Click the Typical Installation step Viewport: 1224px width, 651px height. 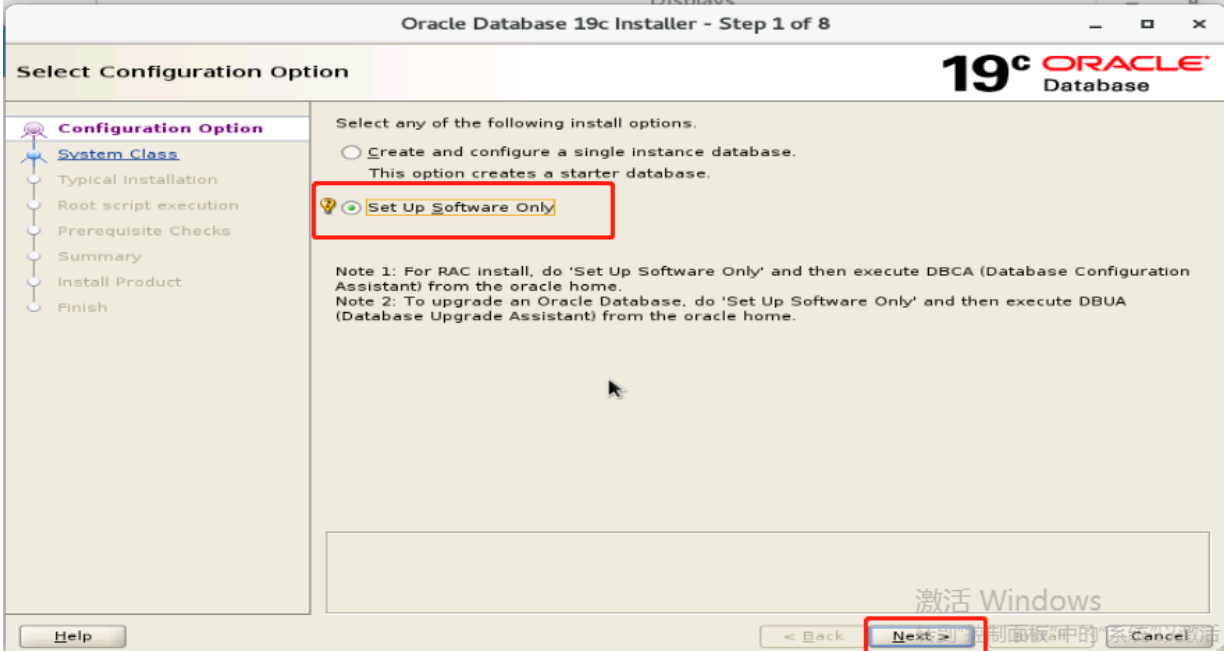click(137, 180)
